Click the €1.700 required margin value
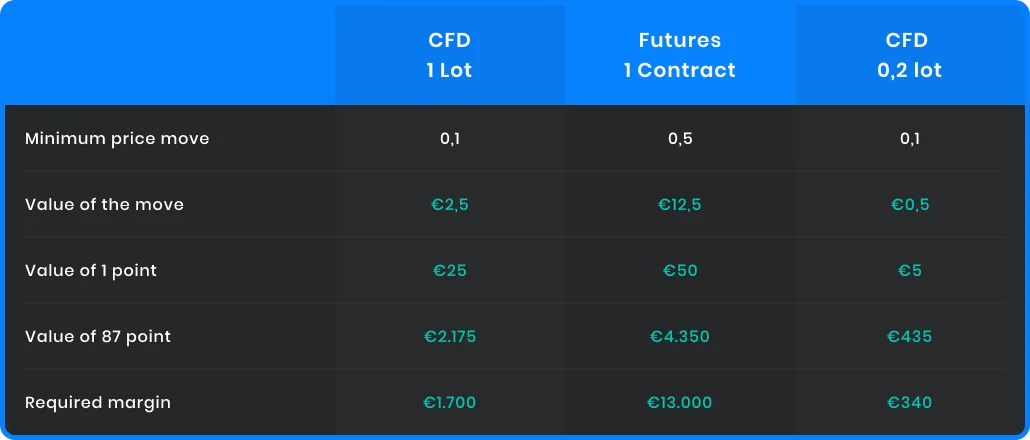Screen dimensions: 1030x440 click(450, 403)
